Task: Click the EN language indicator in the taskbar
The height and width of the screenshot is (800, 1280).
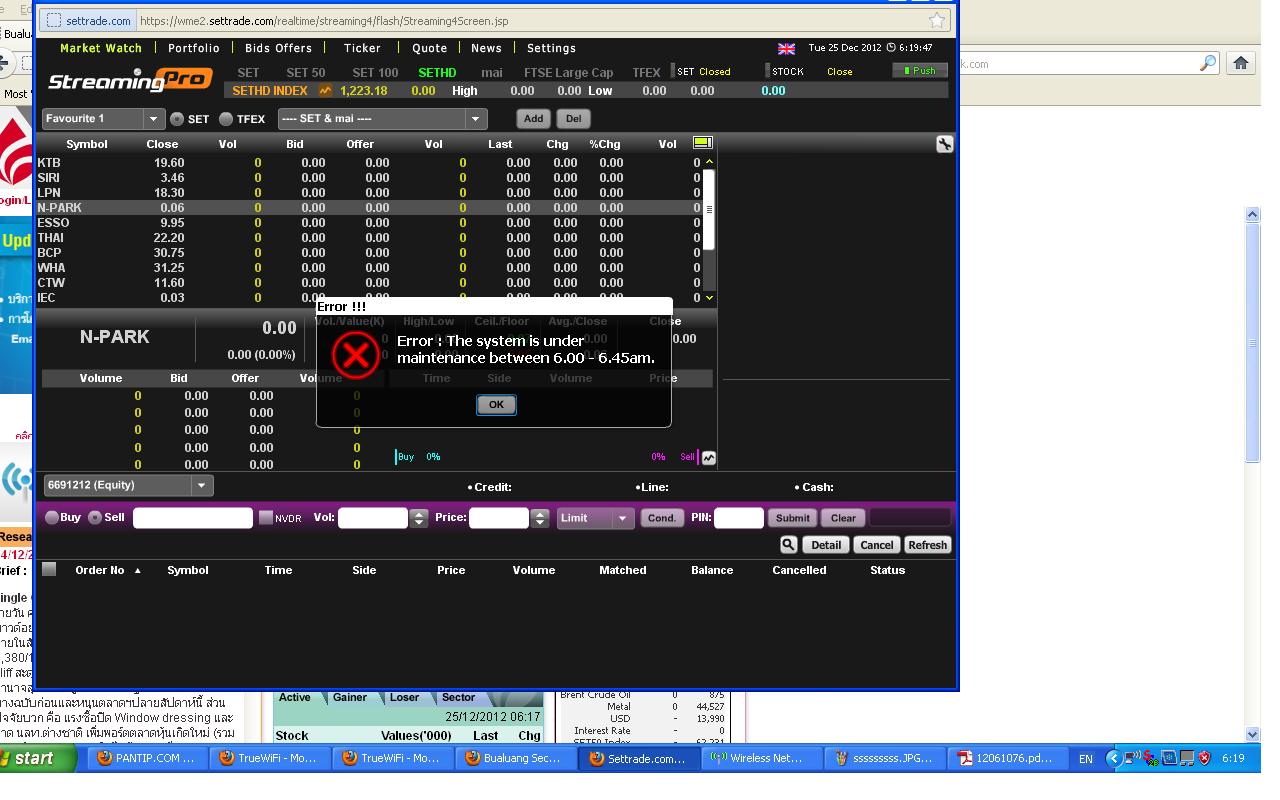Action: coord(1086,759)
